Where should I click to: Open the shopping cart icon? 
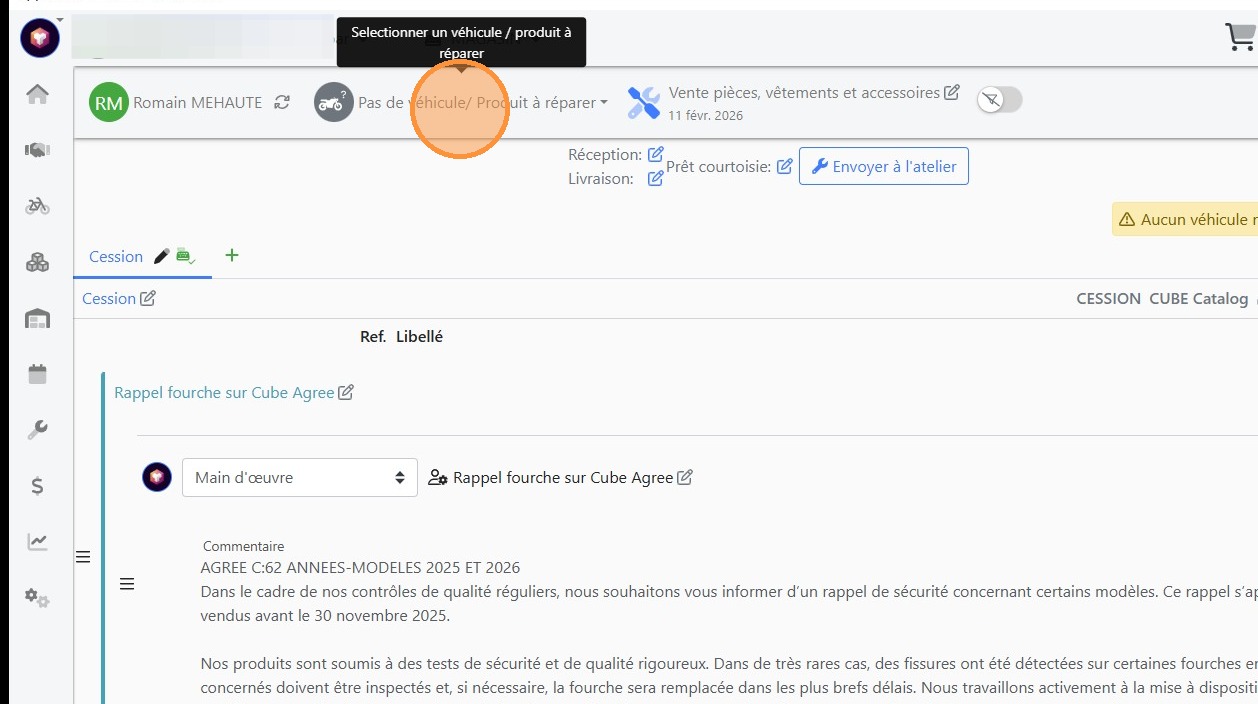1241,37
